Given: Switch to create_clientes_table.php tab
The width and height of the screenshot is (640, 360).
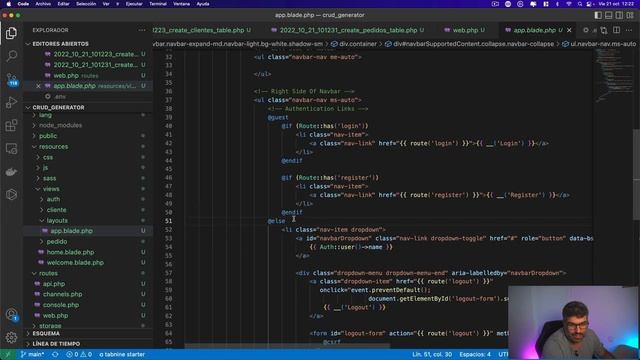Looking at the screenshot, I should click(202, 30).
